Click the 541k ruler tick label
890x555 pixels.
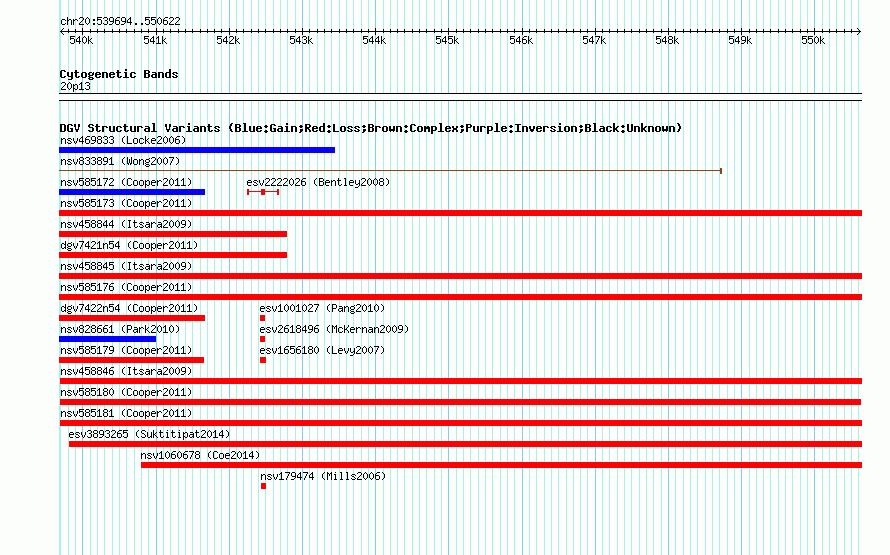coord(155,40)
